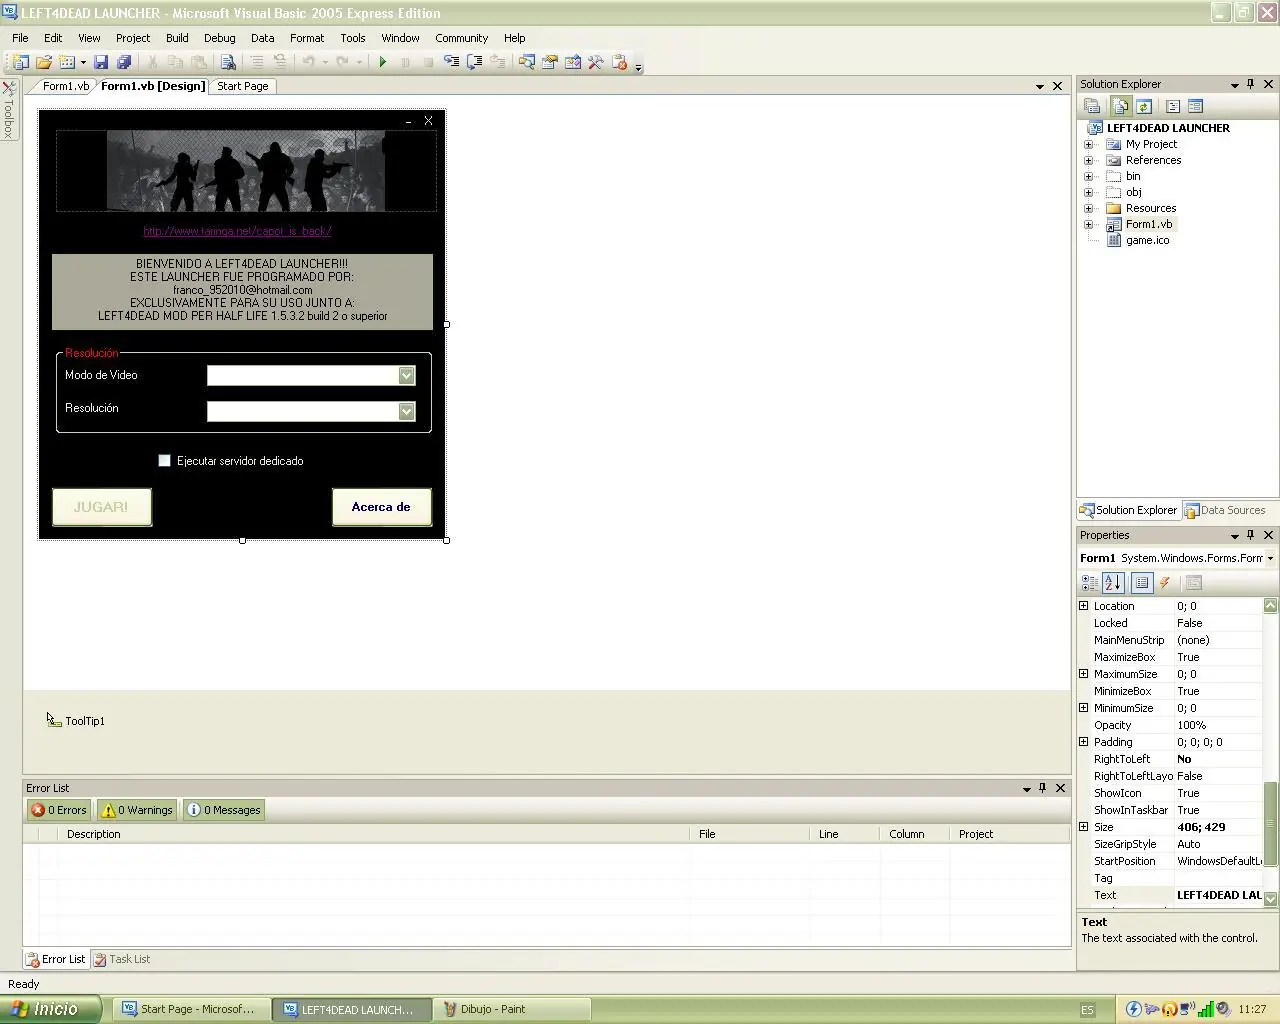Tick Ejecutar servidor dedicado checkbox
This screenshot has height=1024, width=1280.
pos(164,461)
